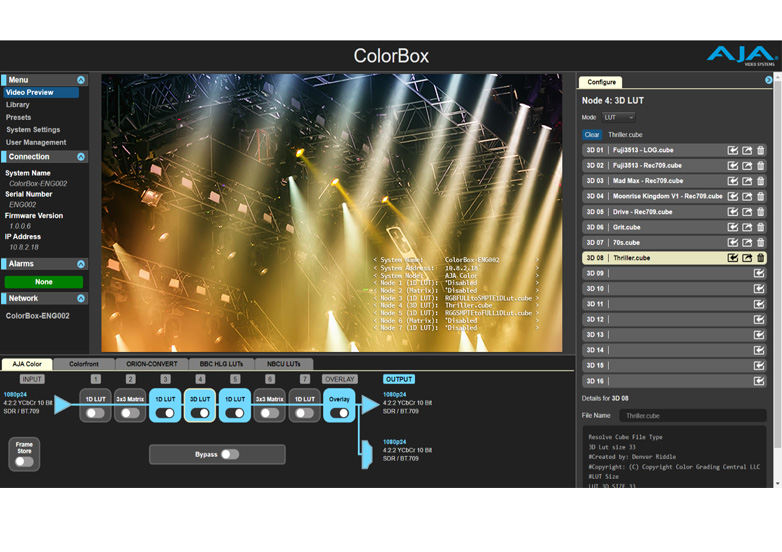The image size is (782, 552).
Task: Export the 3D 02 Fuji3513 - Rec709.cube LUT
Action: pyautogui.click(x=747, y=166)
